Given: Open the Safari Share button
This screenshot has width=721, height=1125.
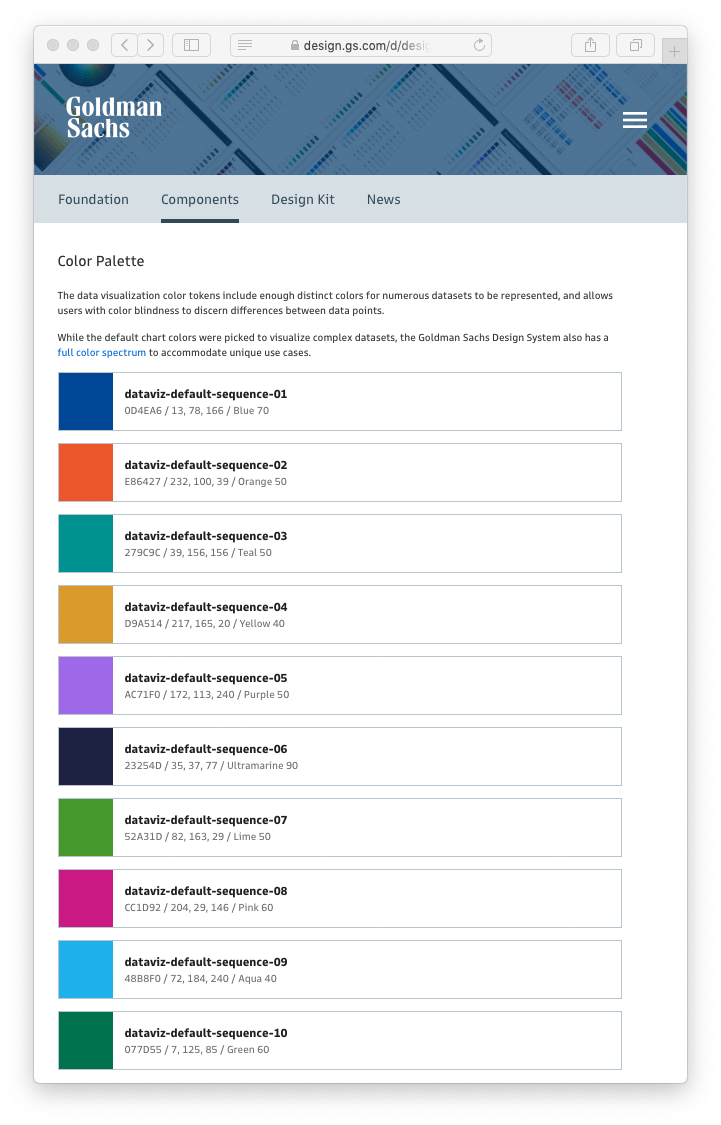Looking at the screenshot, I should [590, 45].
